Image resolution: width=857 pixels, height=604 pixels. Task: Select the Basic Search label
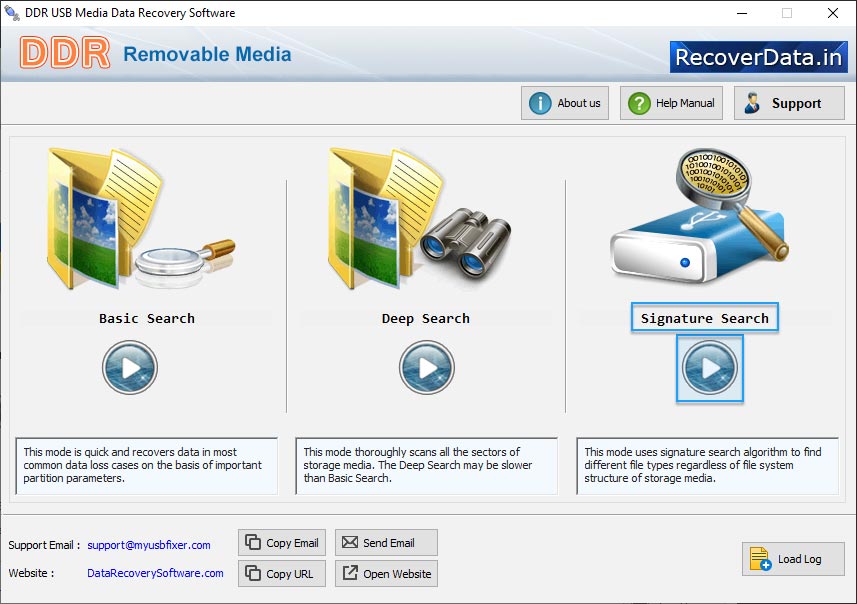146,318
